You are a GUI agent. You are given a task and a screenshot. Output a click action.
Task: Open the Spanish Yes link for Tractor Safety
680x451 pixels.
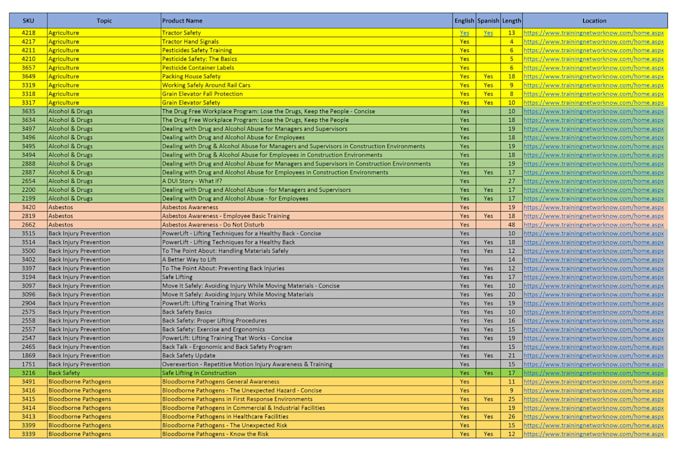(488, 33)
